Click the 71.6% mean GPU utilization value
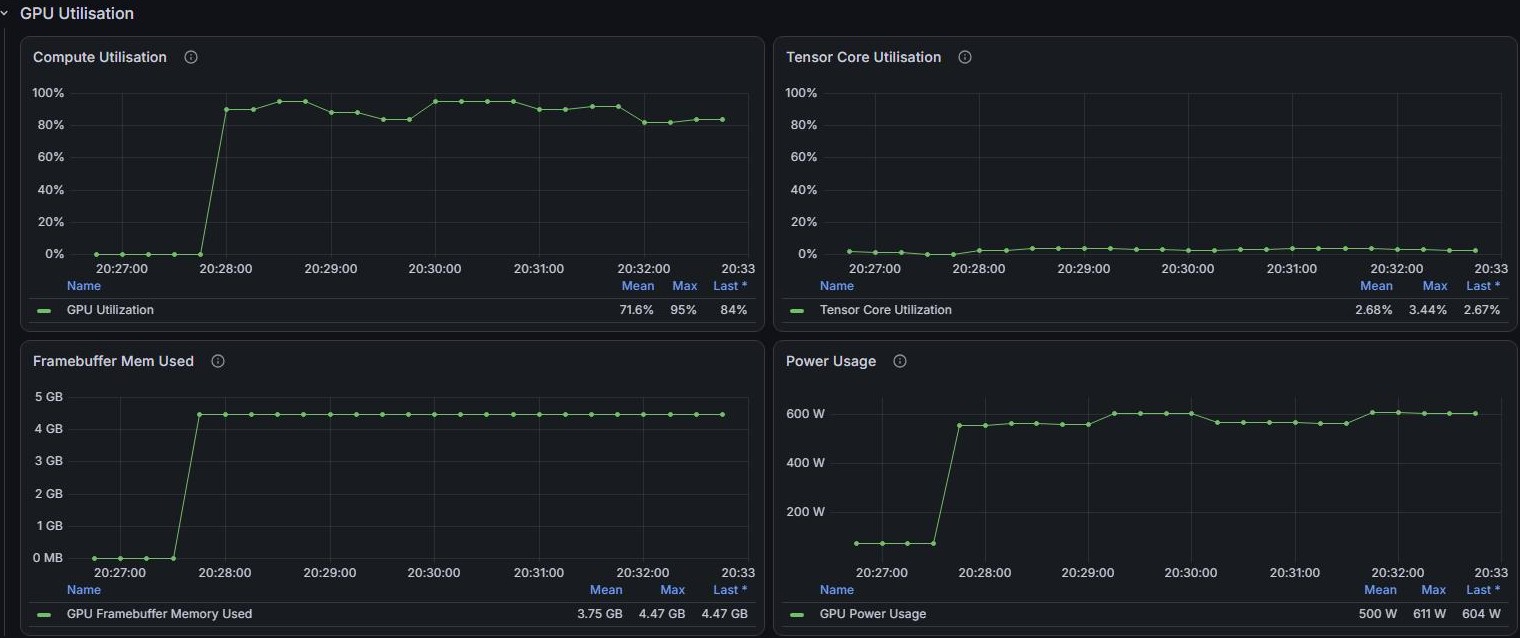The image size is (1520, 638). tap(637, 310)
